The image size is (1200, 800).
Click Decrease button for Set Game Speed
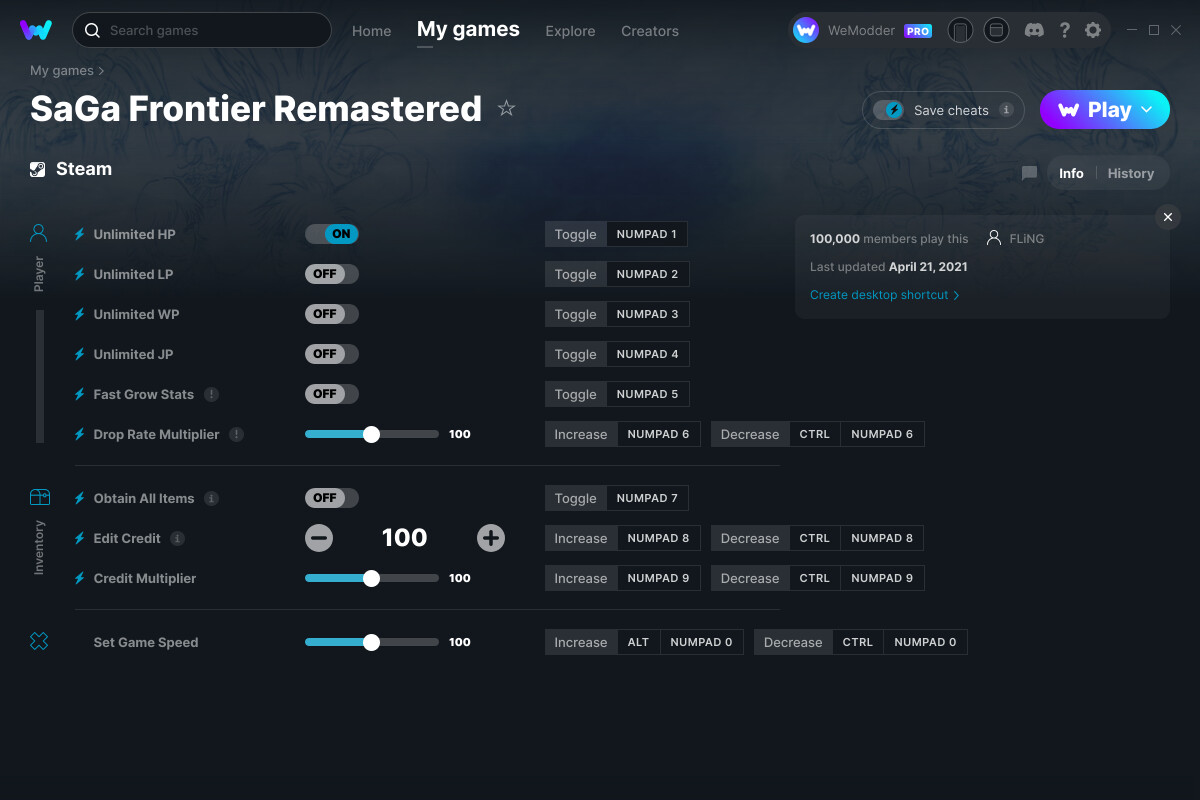point(793,642)
